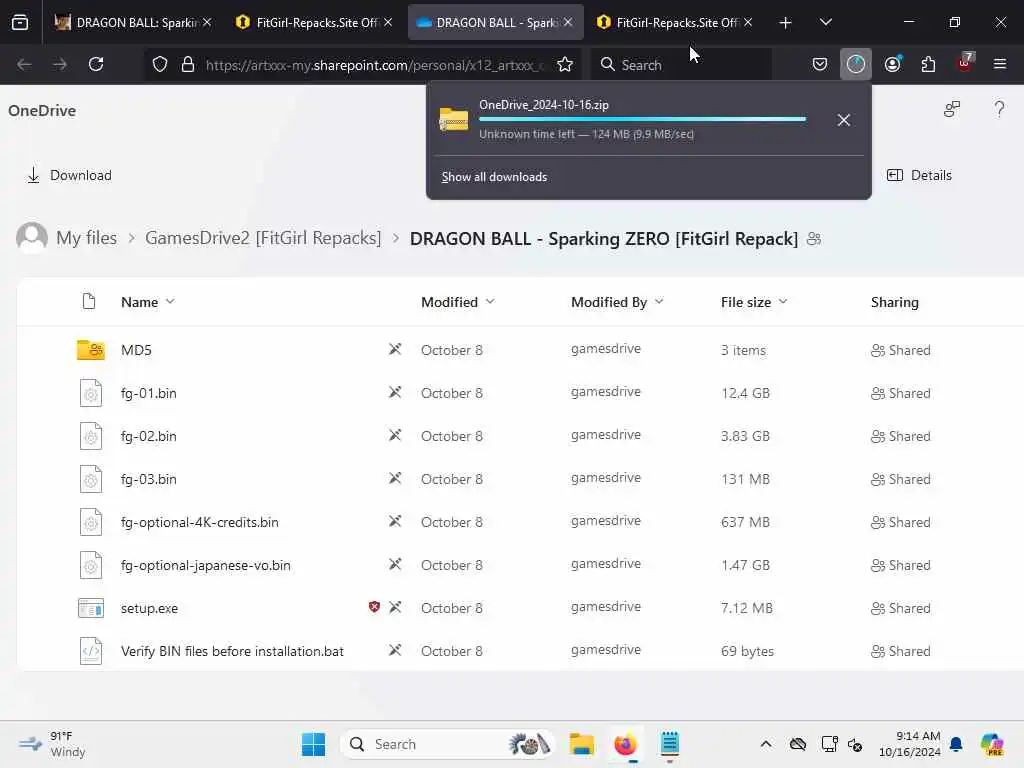This screenshot has width=1024, height=768.
Task: Click the Windows taskbar search box
Action: [x=447, y=744]
